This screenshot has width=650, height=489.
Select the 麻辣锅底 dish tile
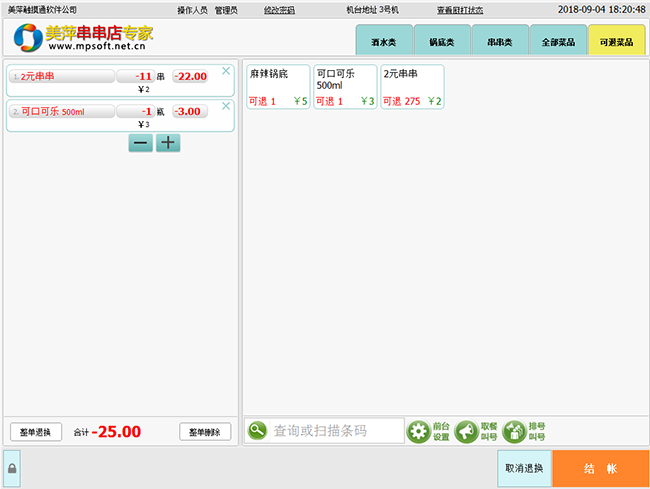(x=278, y=87)
